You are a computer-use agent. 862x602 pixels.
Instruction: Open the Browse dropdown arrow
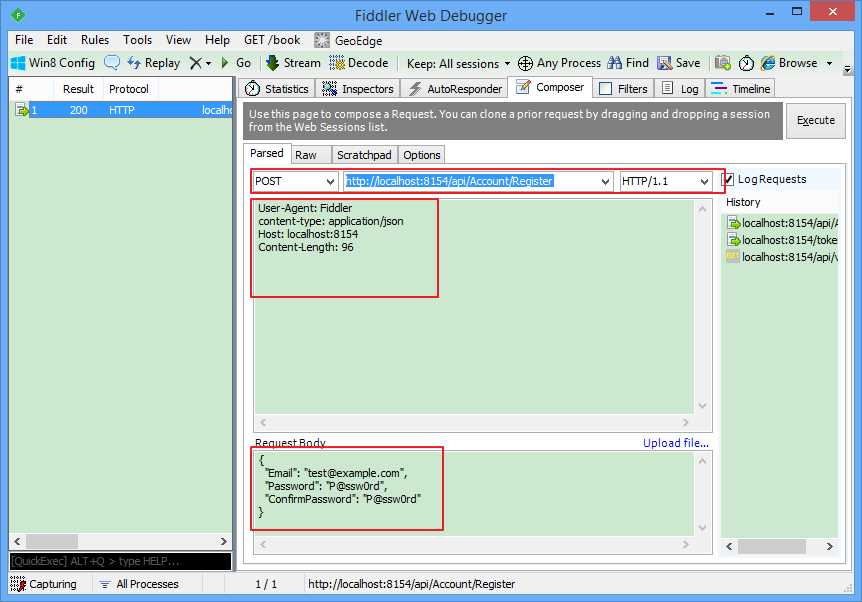829,64
